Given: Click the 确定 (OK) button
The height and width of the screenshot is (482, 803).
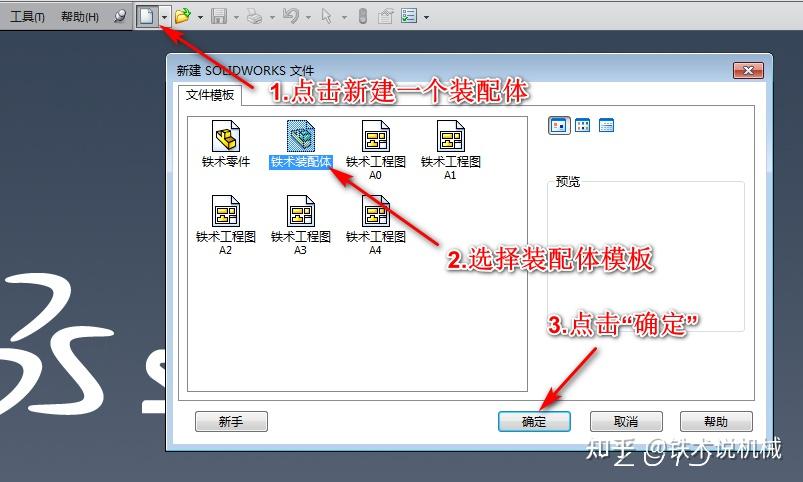Looking at the screenshot, I should (534, 422).
